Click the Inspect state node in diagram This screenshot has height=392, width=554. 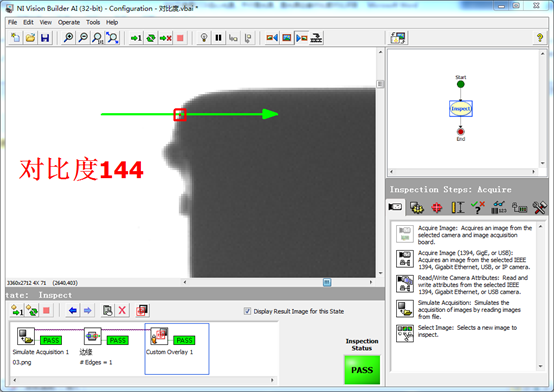(461, 109)
